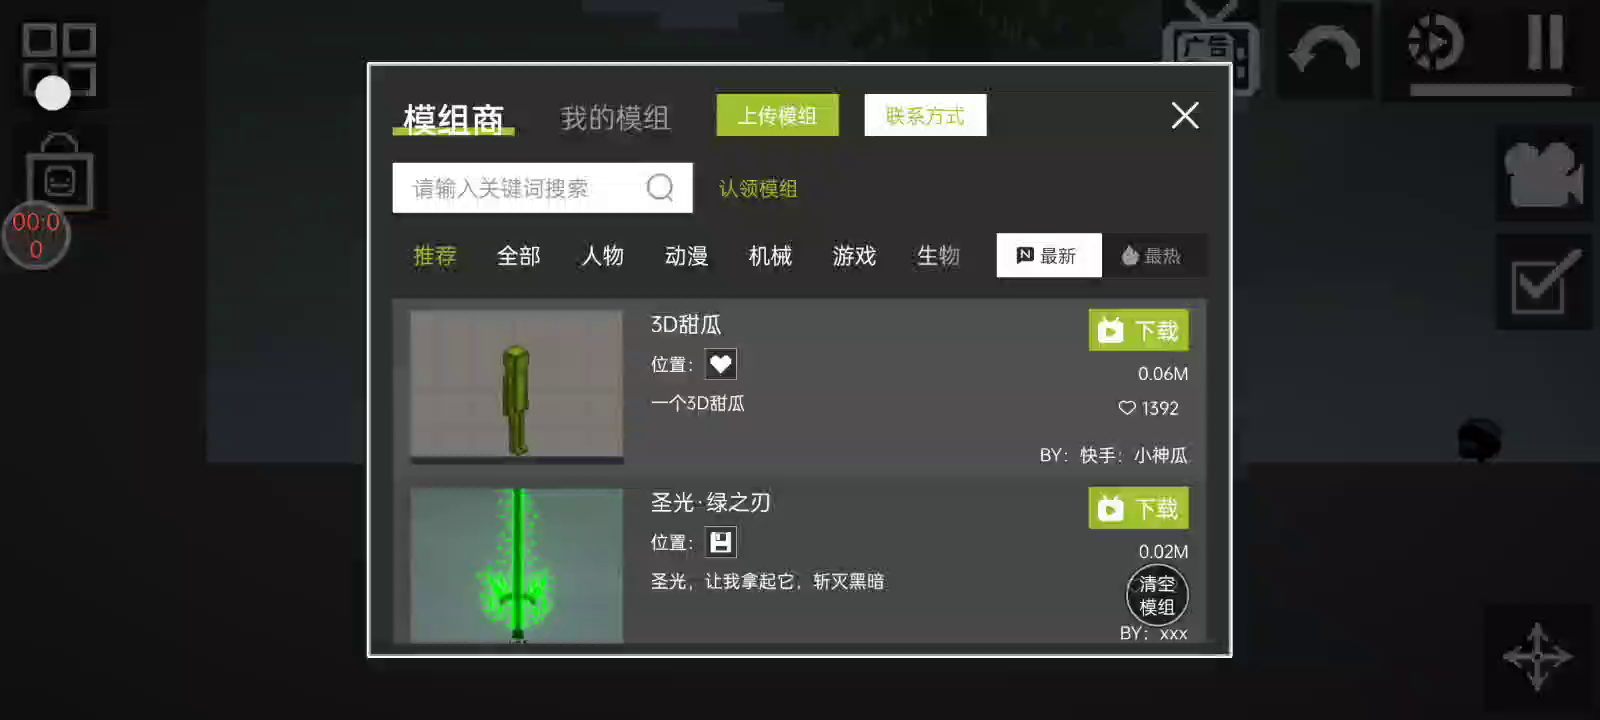1600x720 pixels.
Task: Click the 联系方式 button
Action: 925,116
